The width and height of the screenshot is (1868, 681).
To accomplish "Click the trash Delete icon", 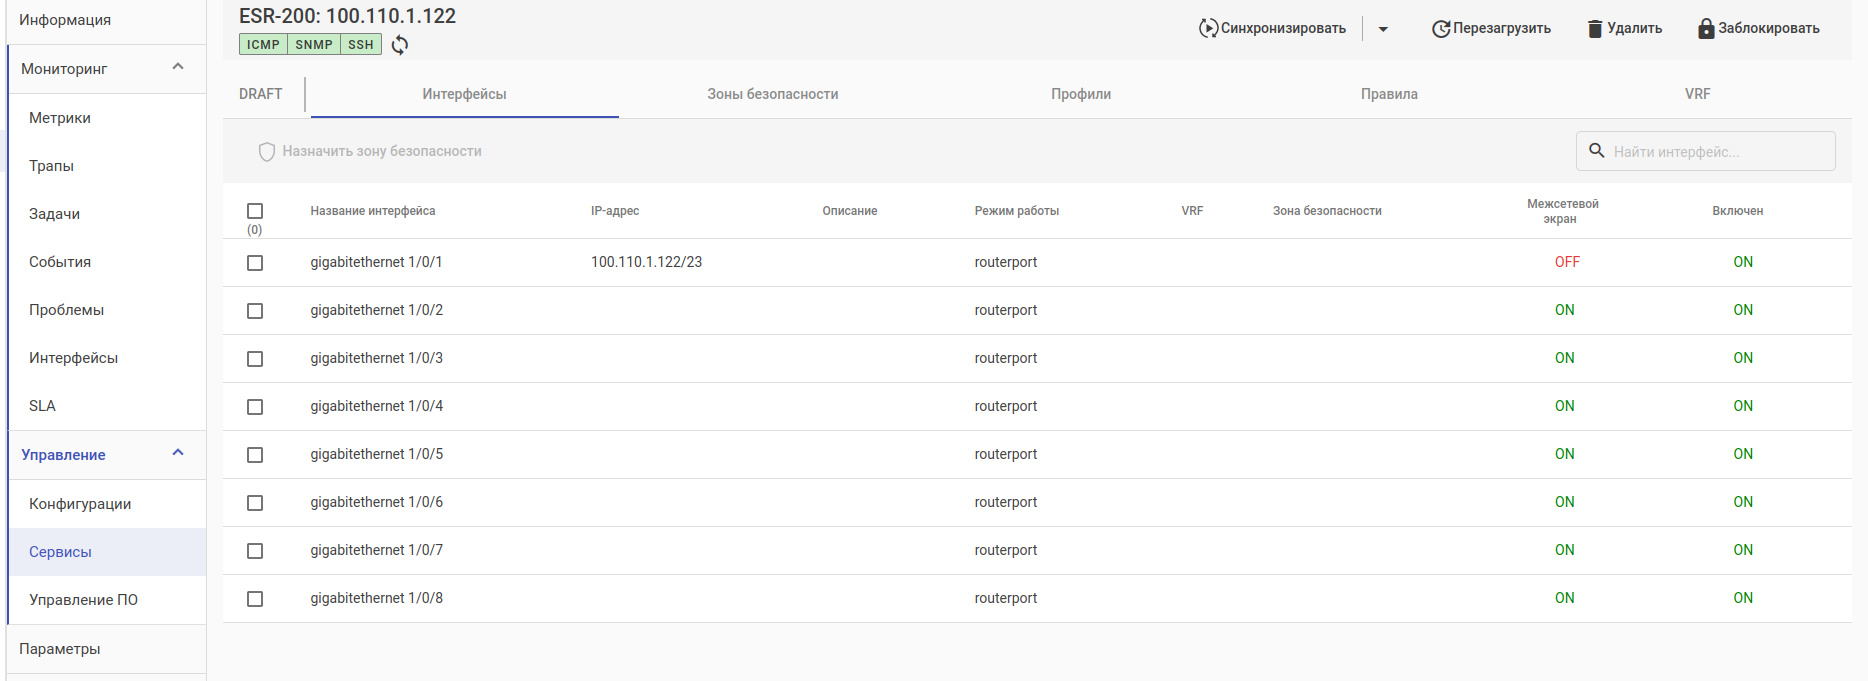I will tap(1595, 29).
